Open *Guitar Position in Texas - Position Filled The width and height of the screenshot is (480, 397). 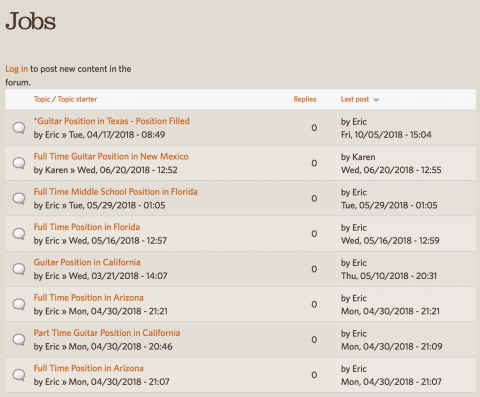coord(111,121)
